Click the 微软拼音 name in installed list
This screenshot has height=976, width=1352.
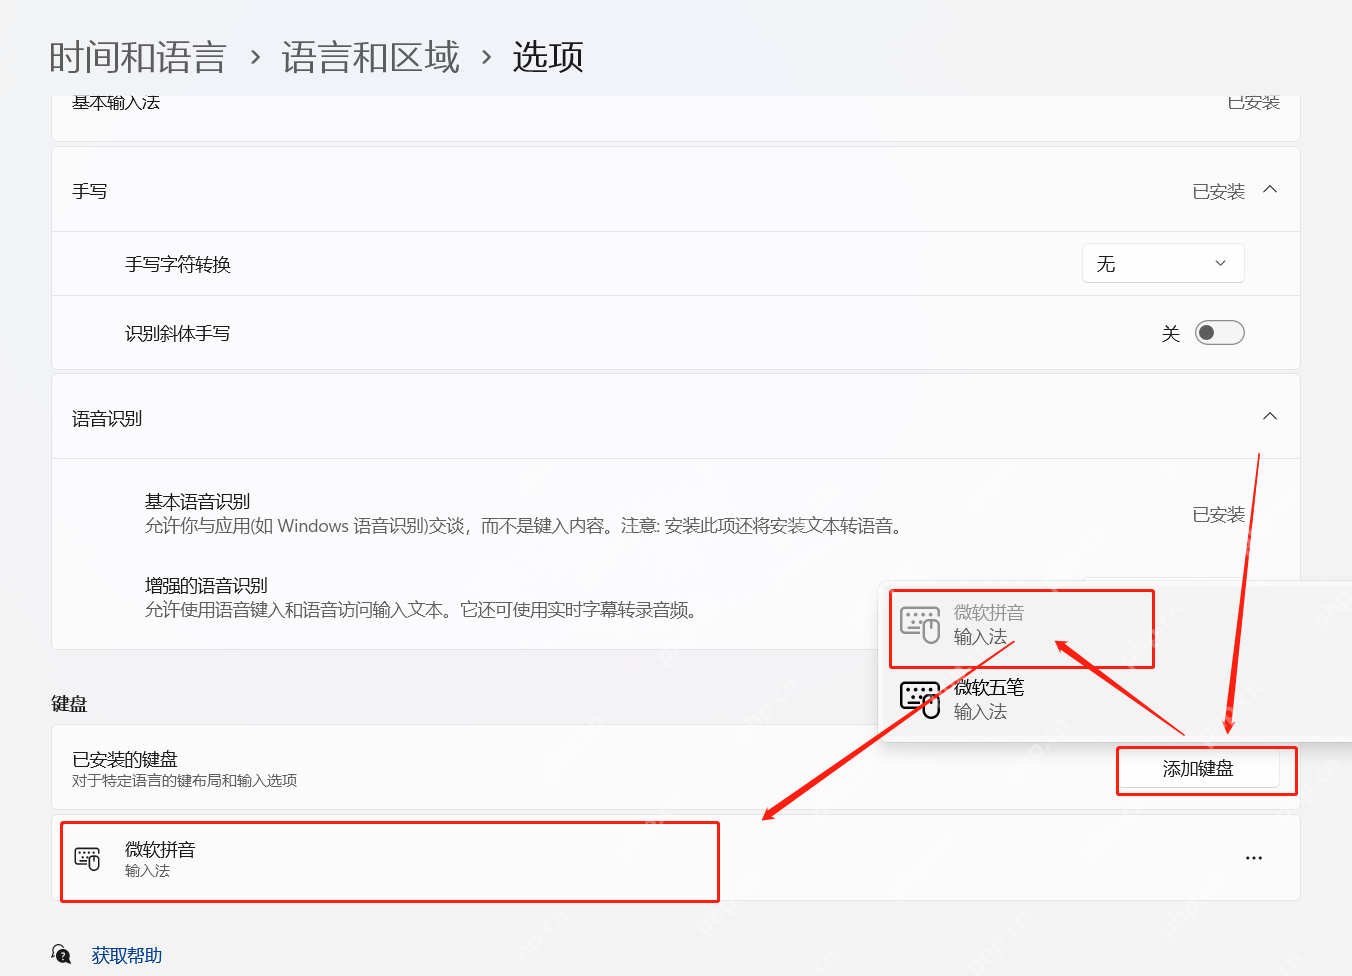(x=160, y=849)
